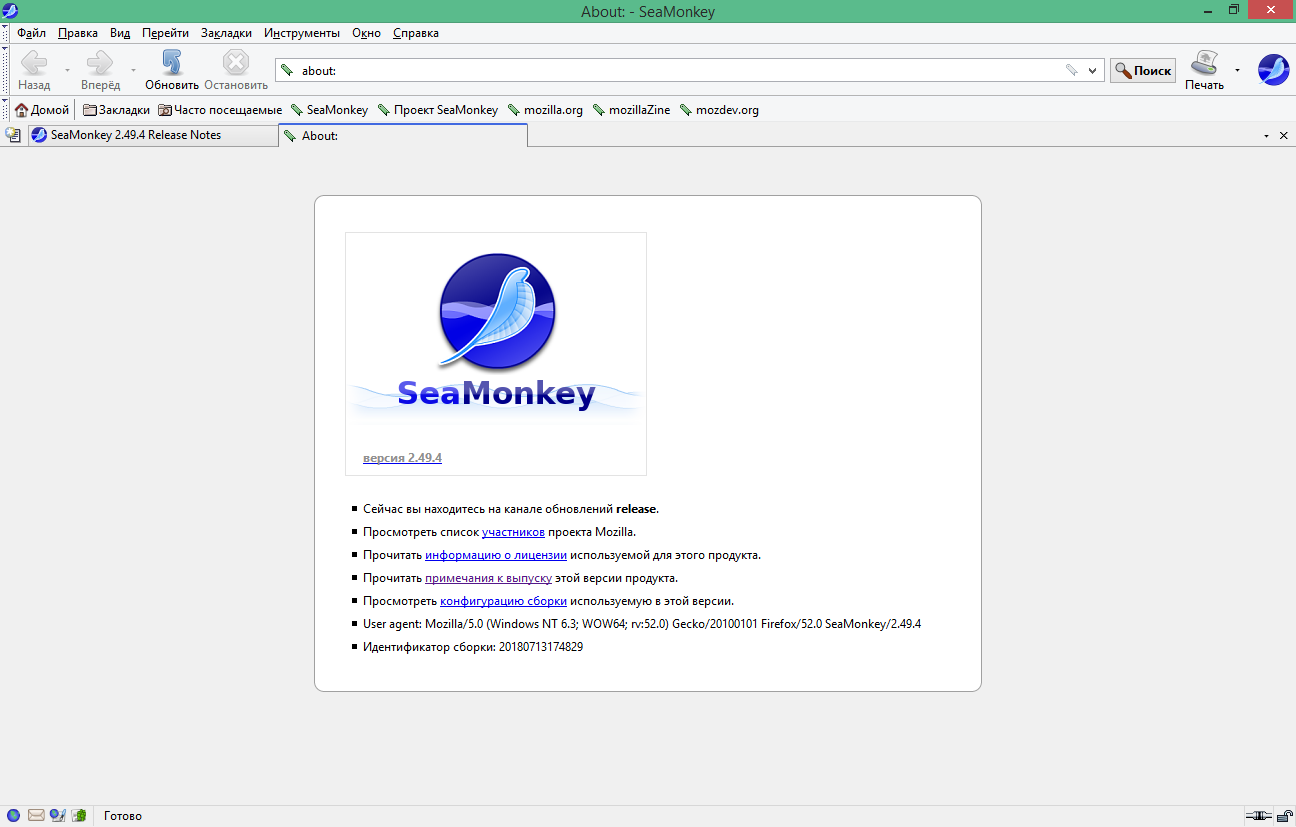Open конфигурацию сборки link
This screenshot has height=827, width=1296.
(x=503, y=601)
